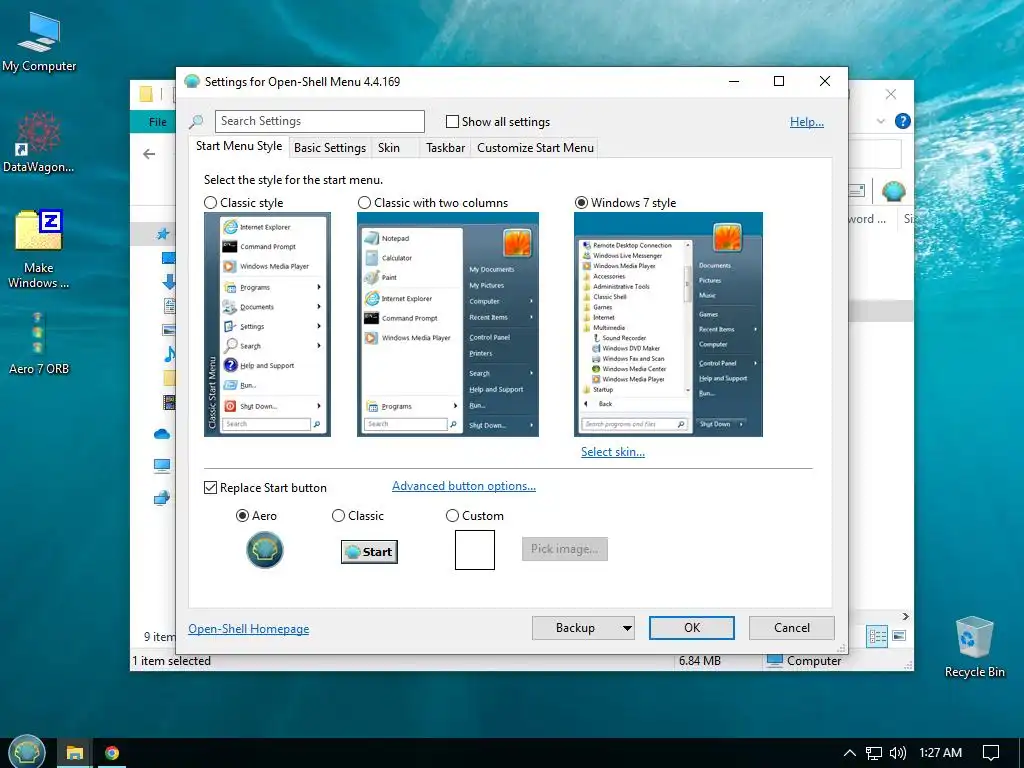This screenshot has width=1024, height=768.
Task: Click taskbar clock showing 1:27 AM
Action: point(940,753)
